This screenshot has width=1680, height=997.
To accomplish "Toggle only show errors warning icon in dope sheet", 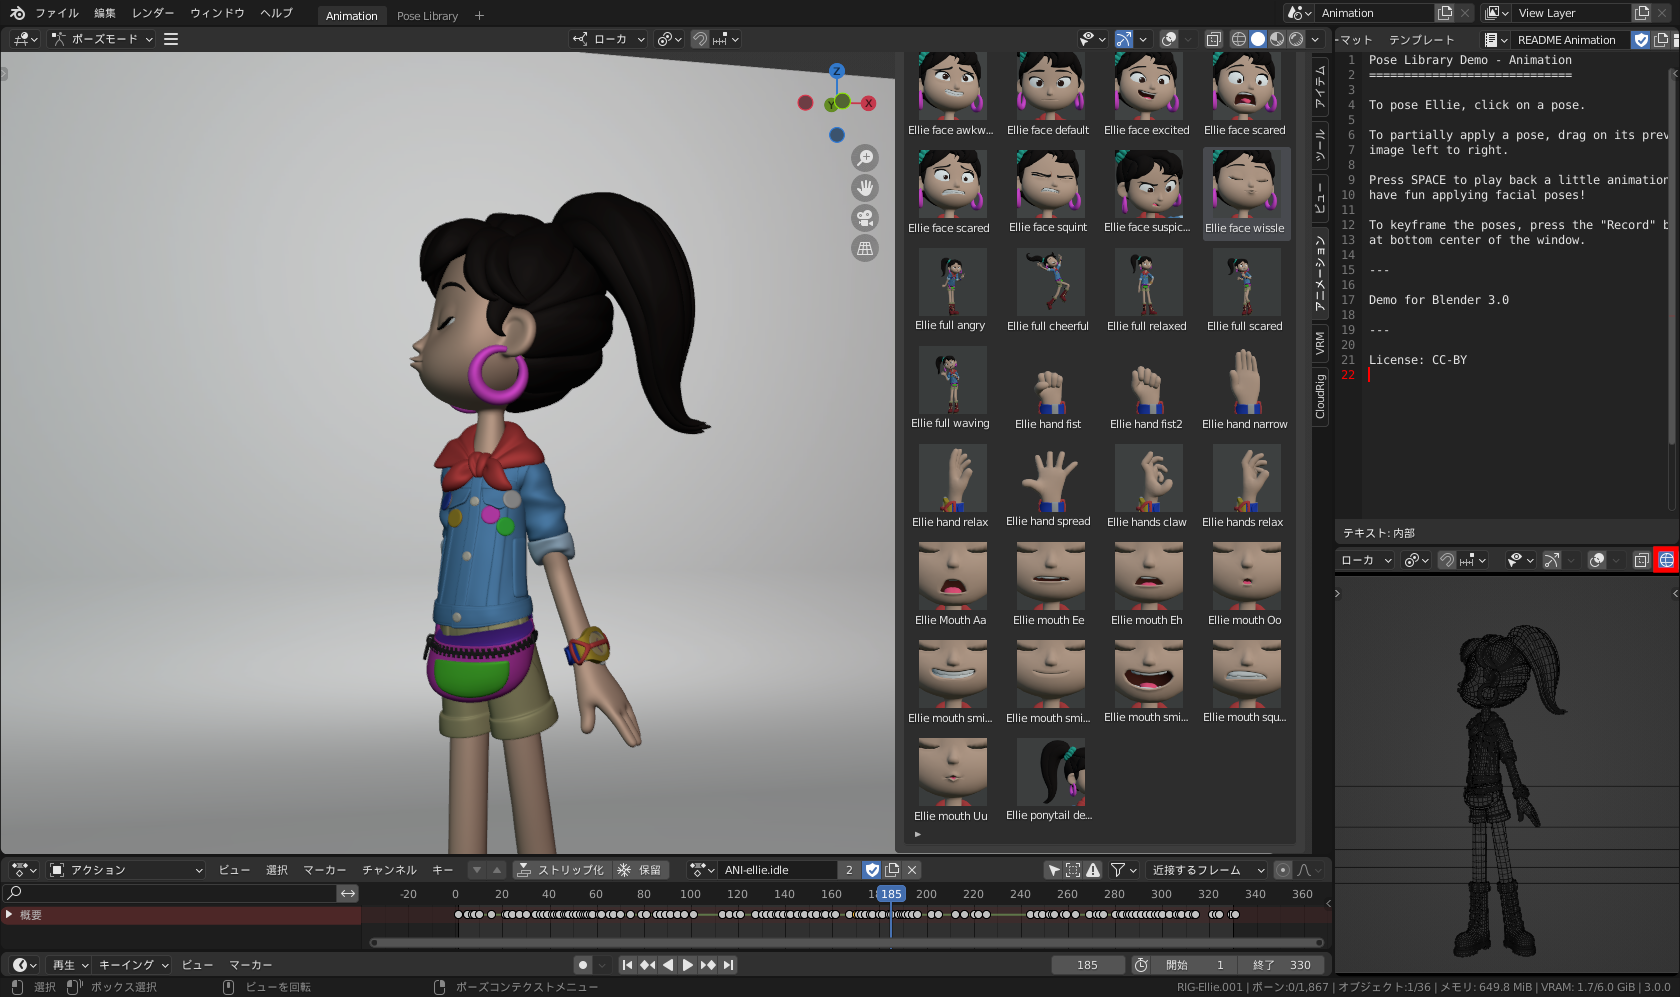I will 1093,870.
